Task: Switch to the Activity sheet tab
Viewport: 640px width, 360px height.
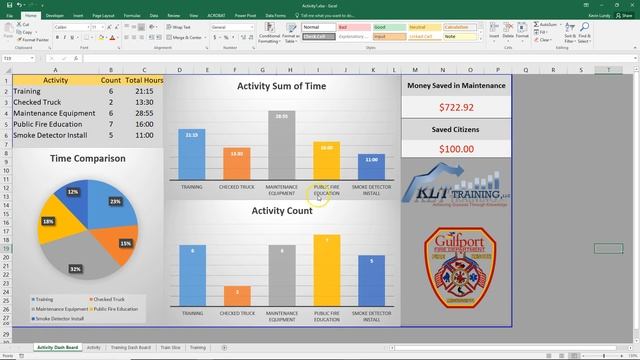Action: click(93, 348)
